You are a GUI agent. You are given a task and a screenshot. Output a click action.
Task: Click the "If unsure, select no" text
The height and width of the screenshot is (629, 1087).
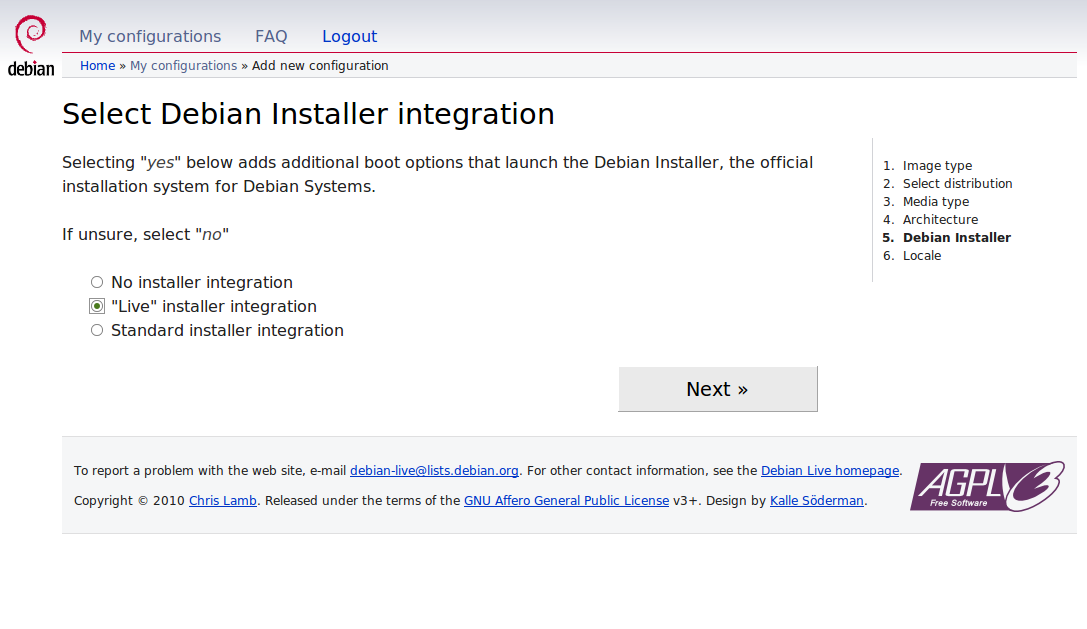146,234
